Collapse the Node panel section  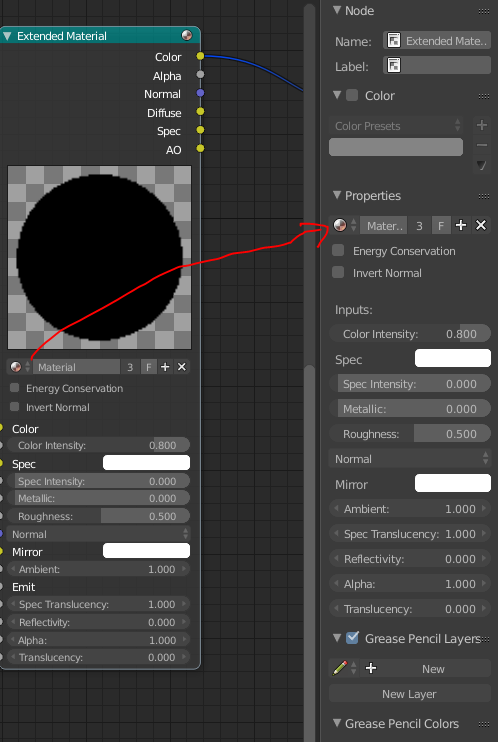337,10
